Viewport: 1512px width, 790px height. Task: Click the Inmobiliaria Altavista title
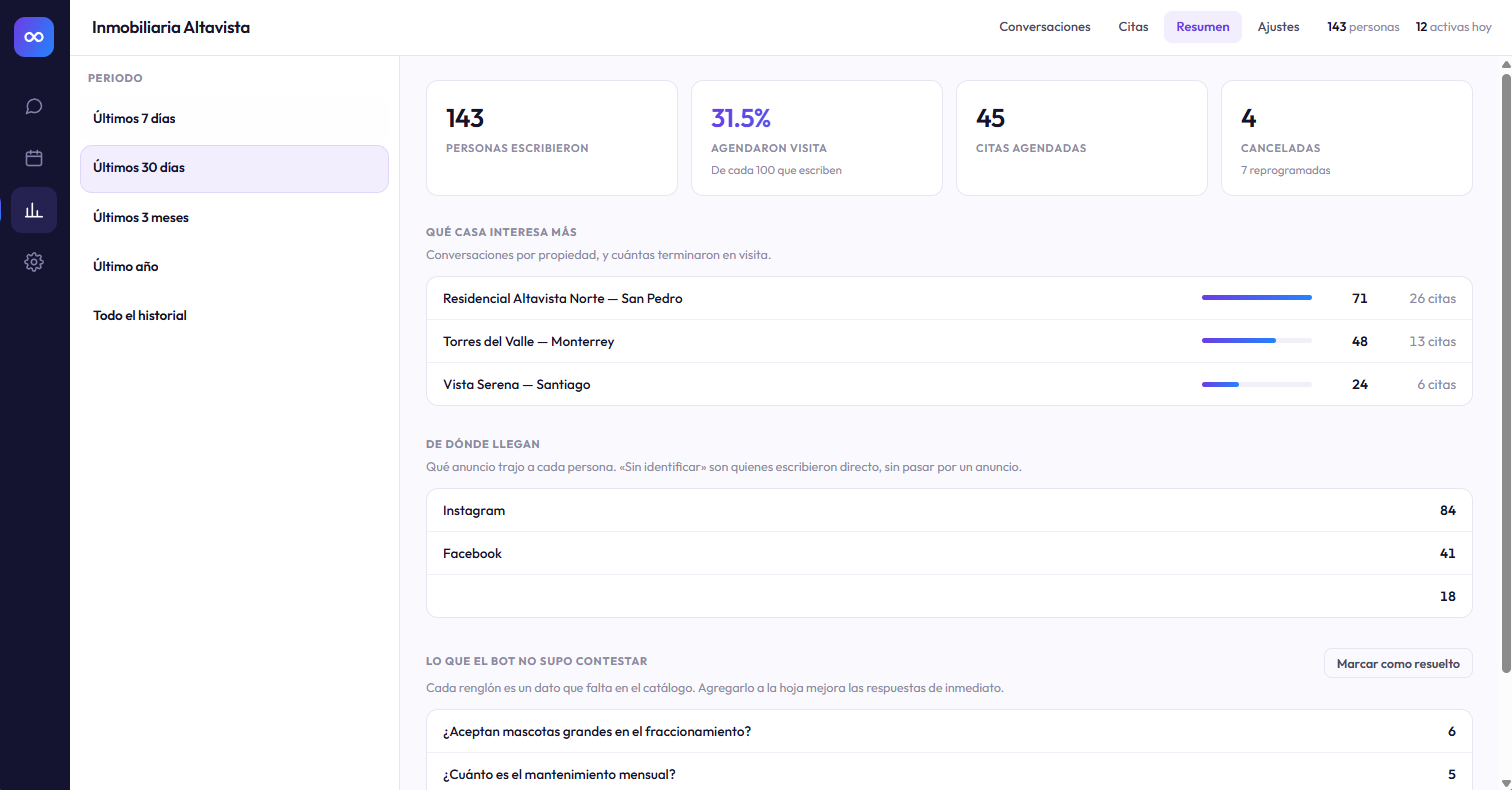(x=171, y=27)
